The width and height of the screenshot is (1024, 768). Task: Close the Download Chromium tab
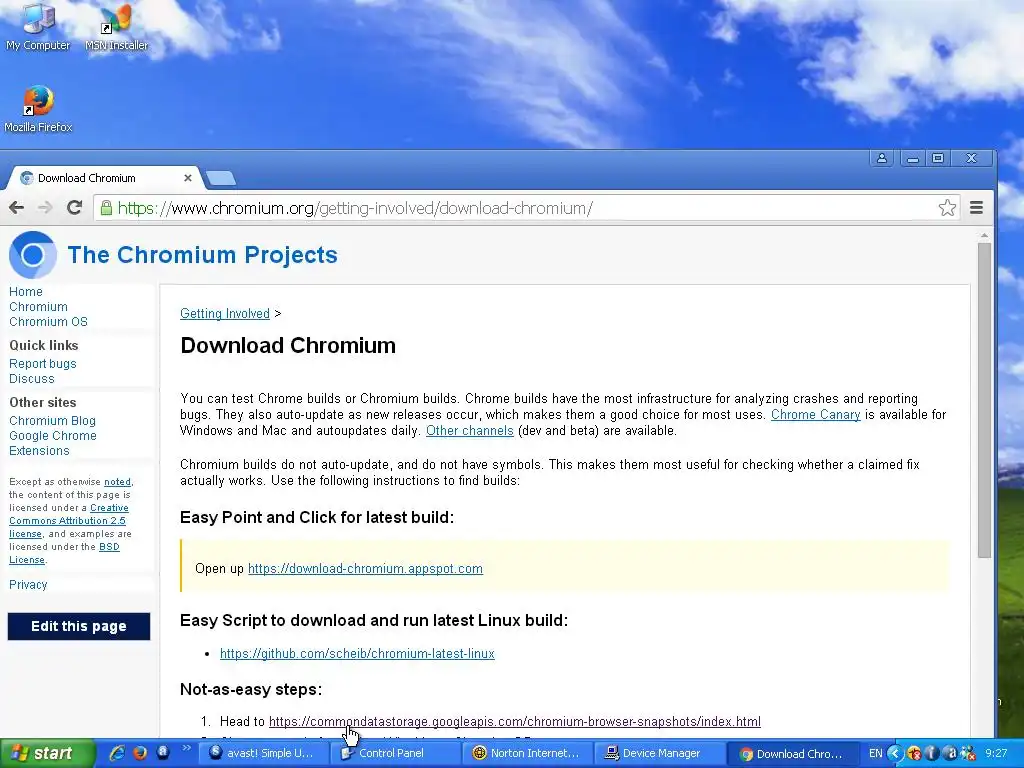coord(187,178)
